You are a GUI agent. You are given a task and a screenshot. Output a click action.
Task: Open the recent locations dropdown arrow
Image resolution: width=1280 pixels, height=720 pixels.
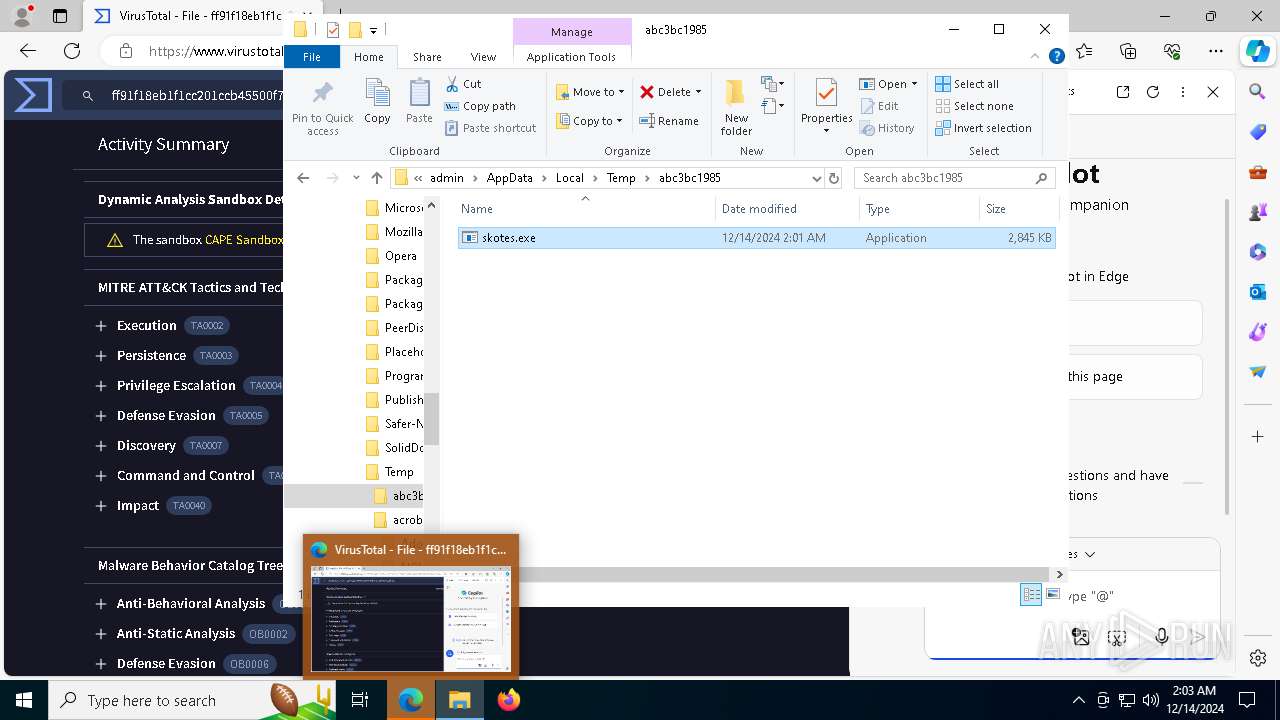tap(356, 178)
